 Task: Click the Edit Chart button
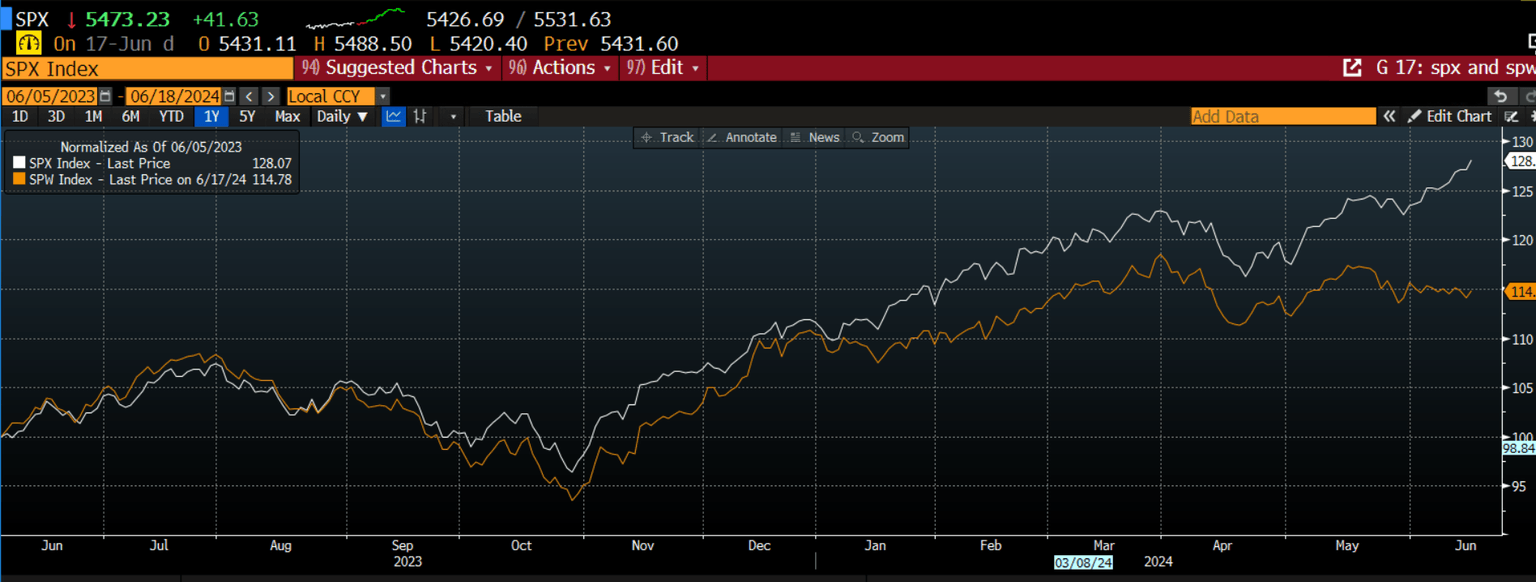pos(1449,116)
